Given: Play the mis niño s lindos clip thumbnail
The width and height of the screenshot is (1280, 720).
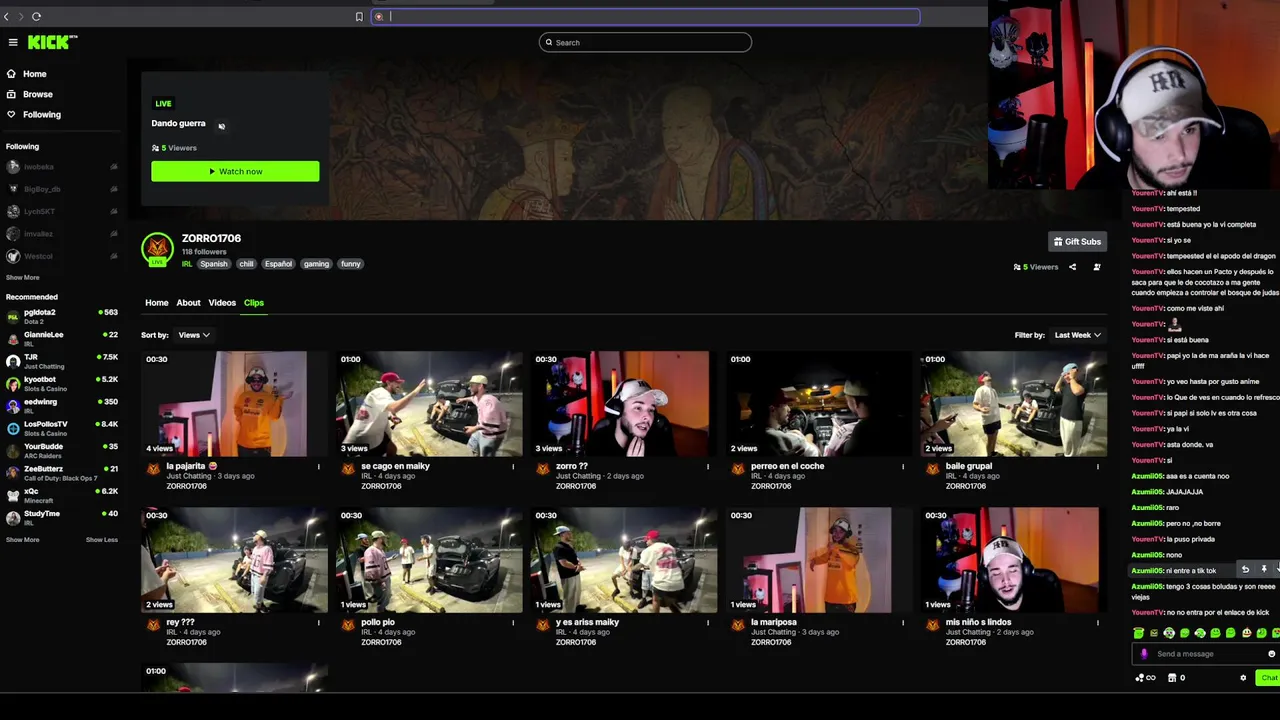Looking at the screenshot, I should [1013, 560].
